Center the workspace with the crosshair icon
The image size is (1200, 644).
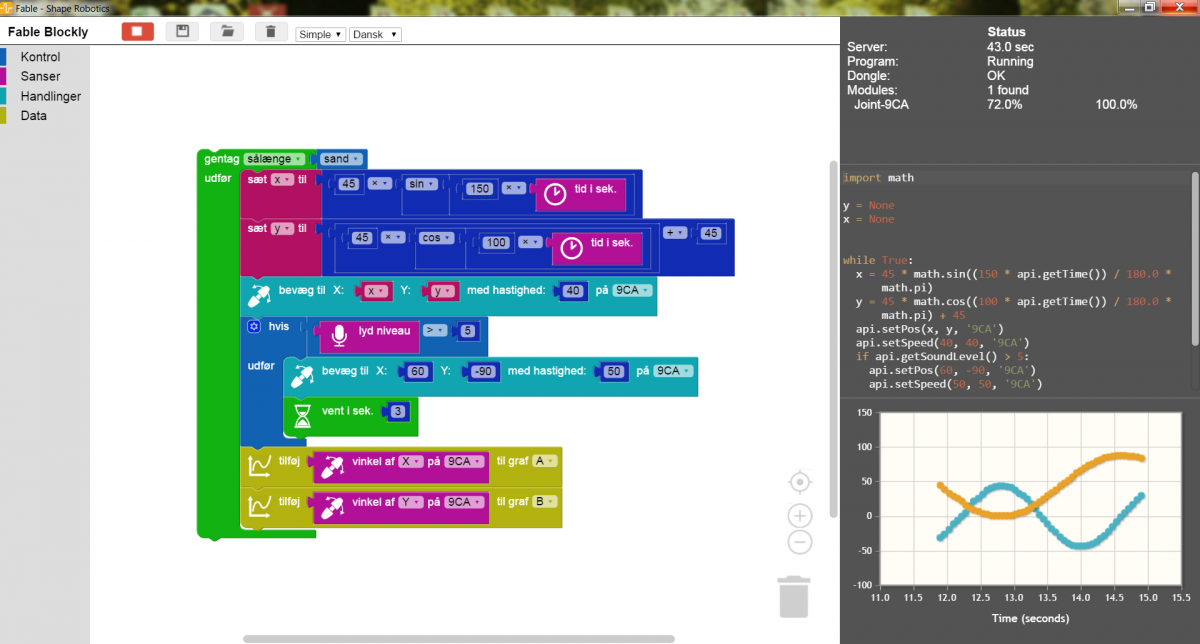pyautogui.click(x=800, y=482)
